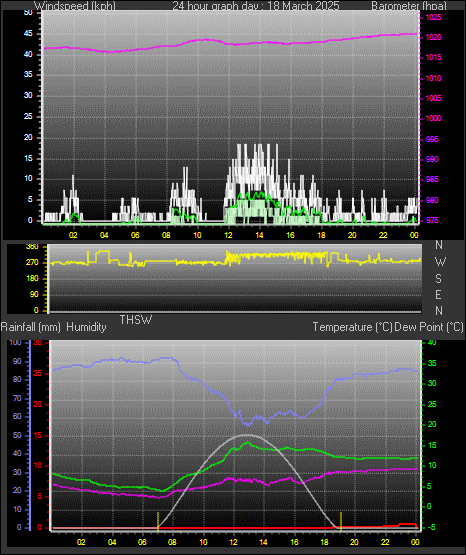Select the red 25 rainfall axis value
466x555 pixels.
pyautogui.click(x=38, y=373)
